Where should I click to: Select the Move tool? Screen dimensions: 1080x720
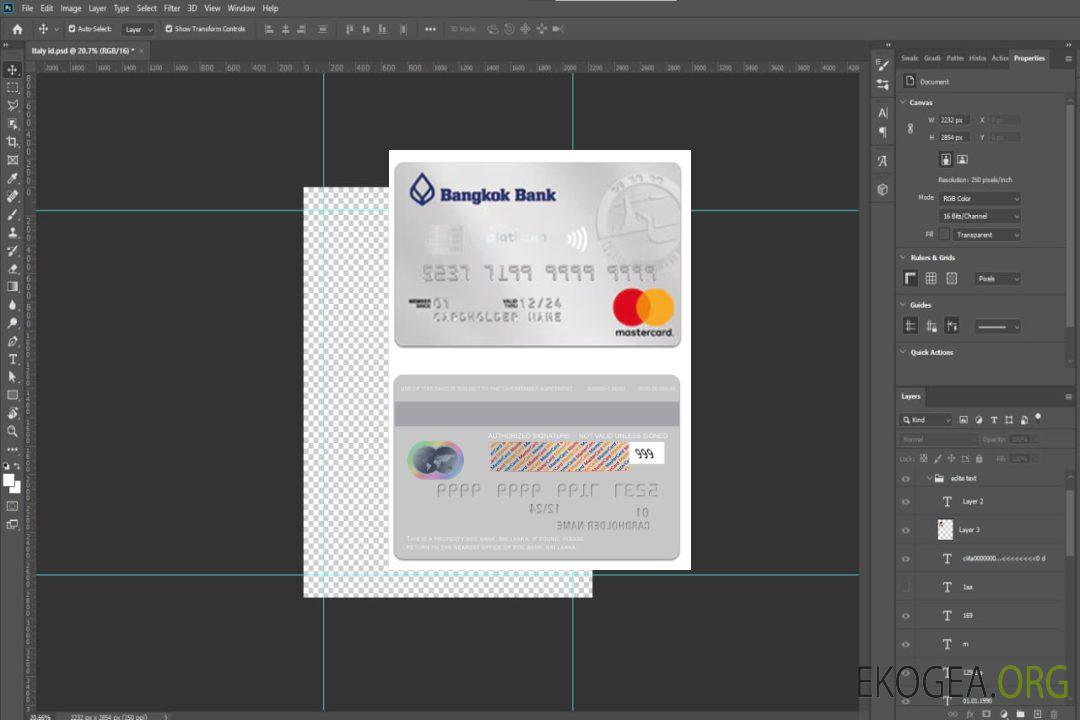[12, 70]
